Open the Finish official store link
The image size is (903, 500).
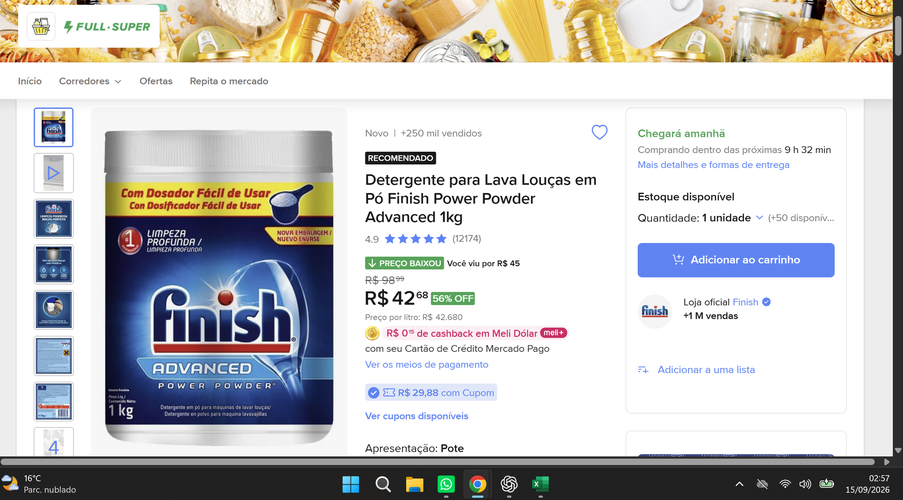tap(745, 302)
